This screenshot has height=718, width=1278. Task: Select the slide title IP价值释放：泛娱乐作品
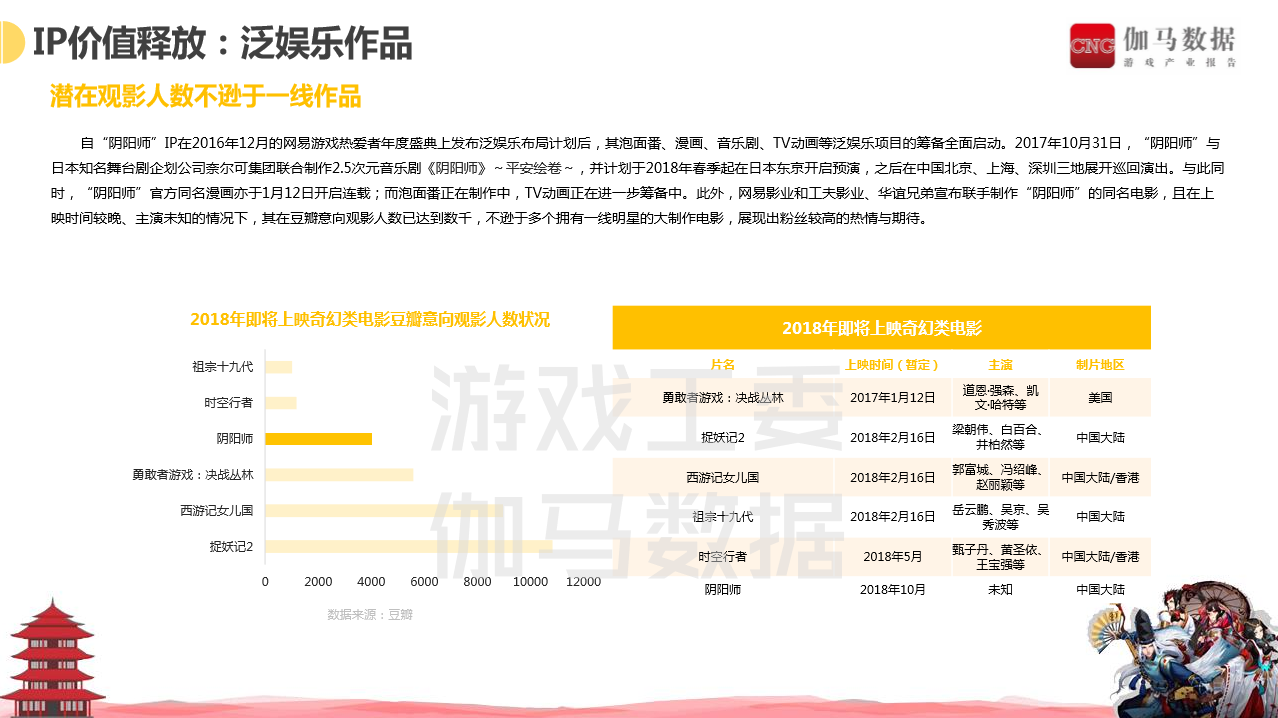coord(221,43)
